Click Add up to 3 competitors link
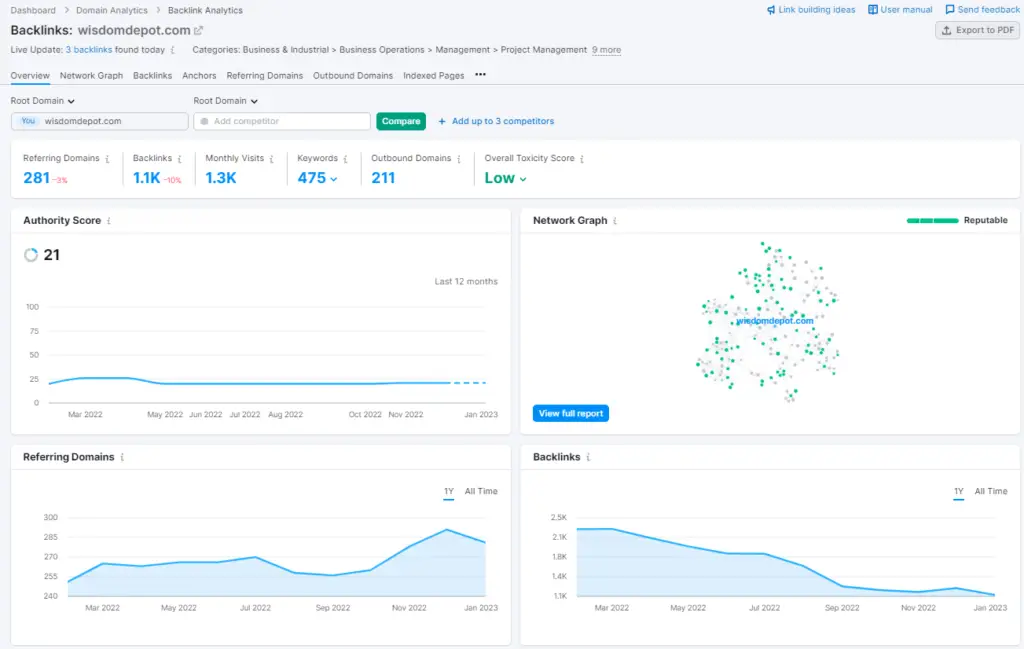The image size is (1024, 649). tap(503, 121)
